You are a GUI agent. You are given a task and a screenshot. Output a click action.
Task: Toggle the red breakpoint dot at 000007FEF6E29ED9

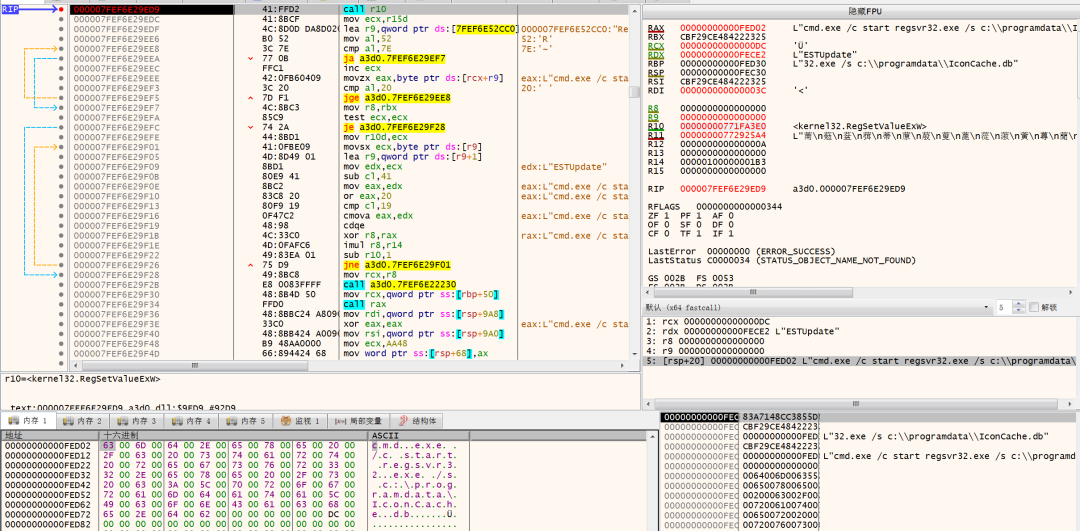[x=62, y=10]
